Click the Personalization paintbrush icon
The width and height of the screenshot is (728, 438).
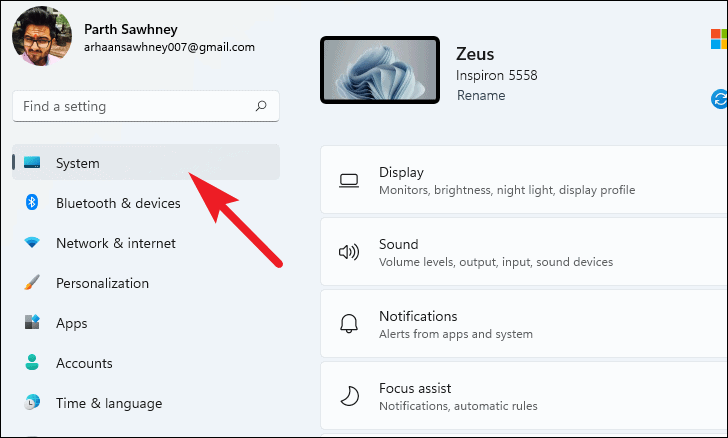pos(32,282)
